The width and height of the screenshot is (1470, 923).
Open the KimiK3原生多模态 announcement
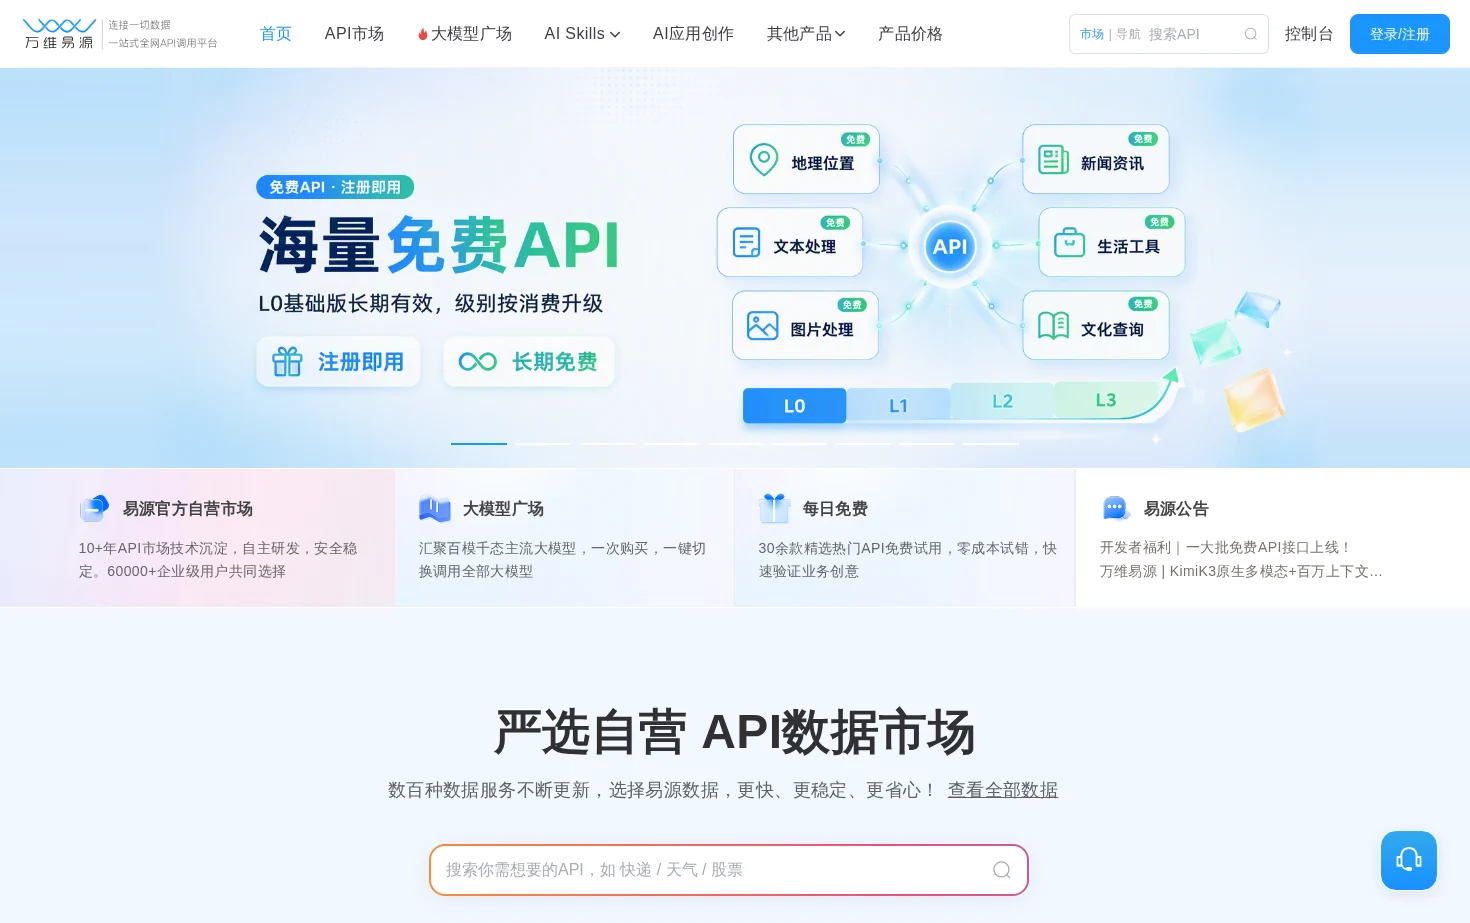1241,571
